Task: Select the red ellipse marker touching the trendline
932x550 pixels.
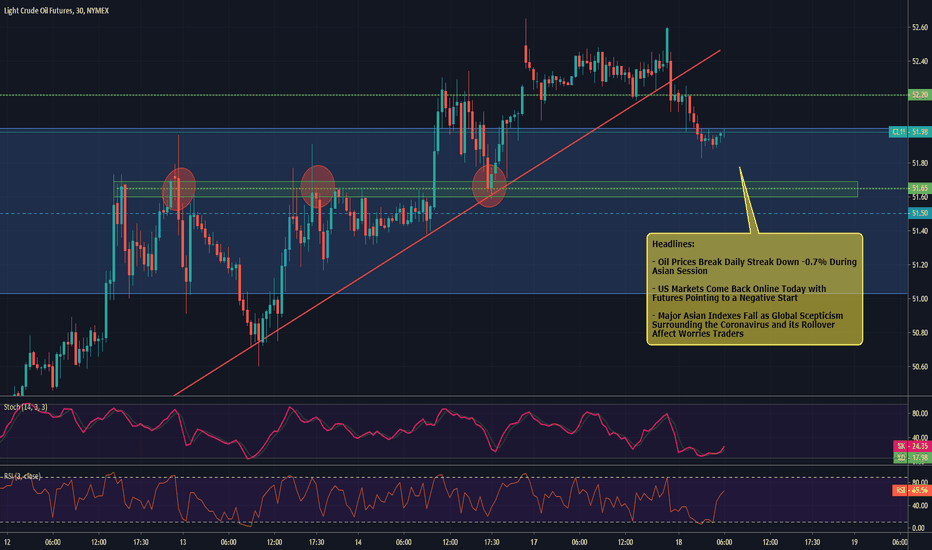Action: (489, 186)
